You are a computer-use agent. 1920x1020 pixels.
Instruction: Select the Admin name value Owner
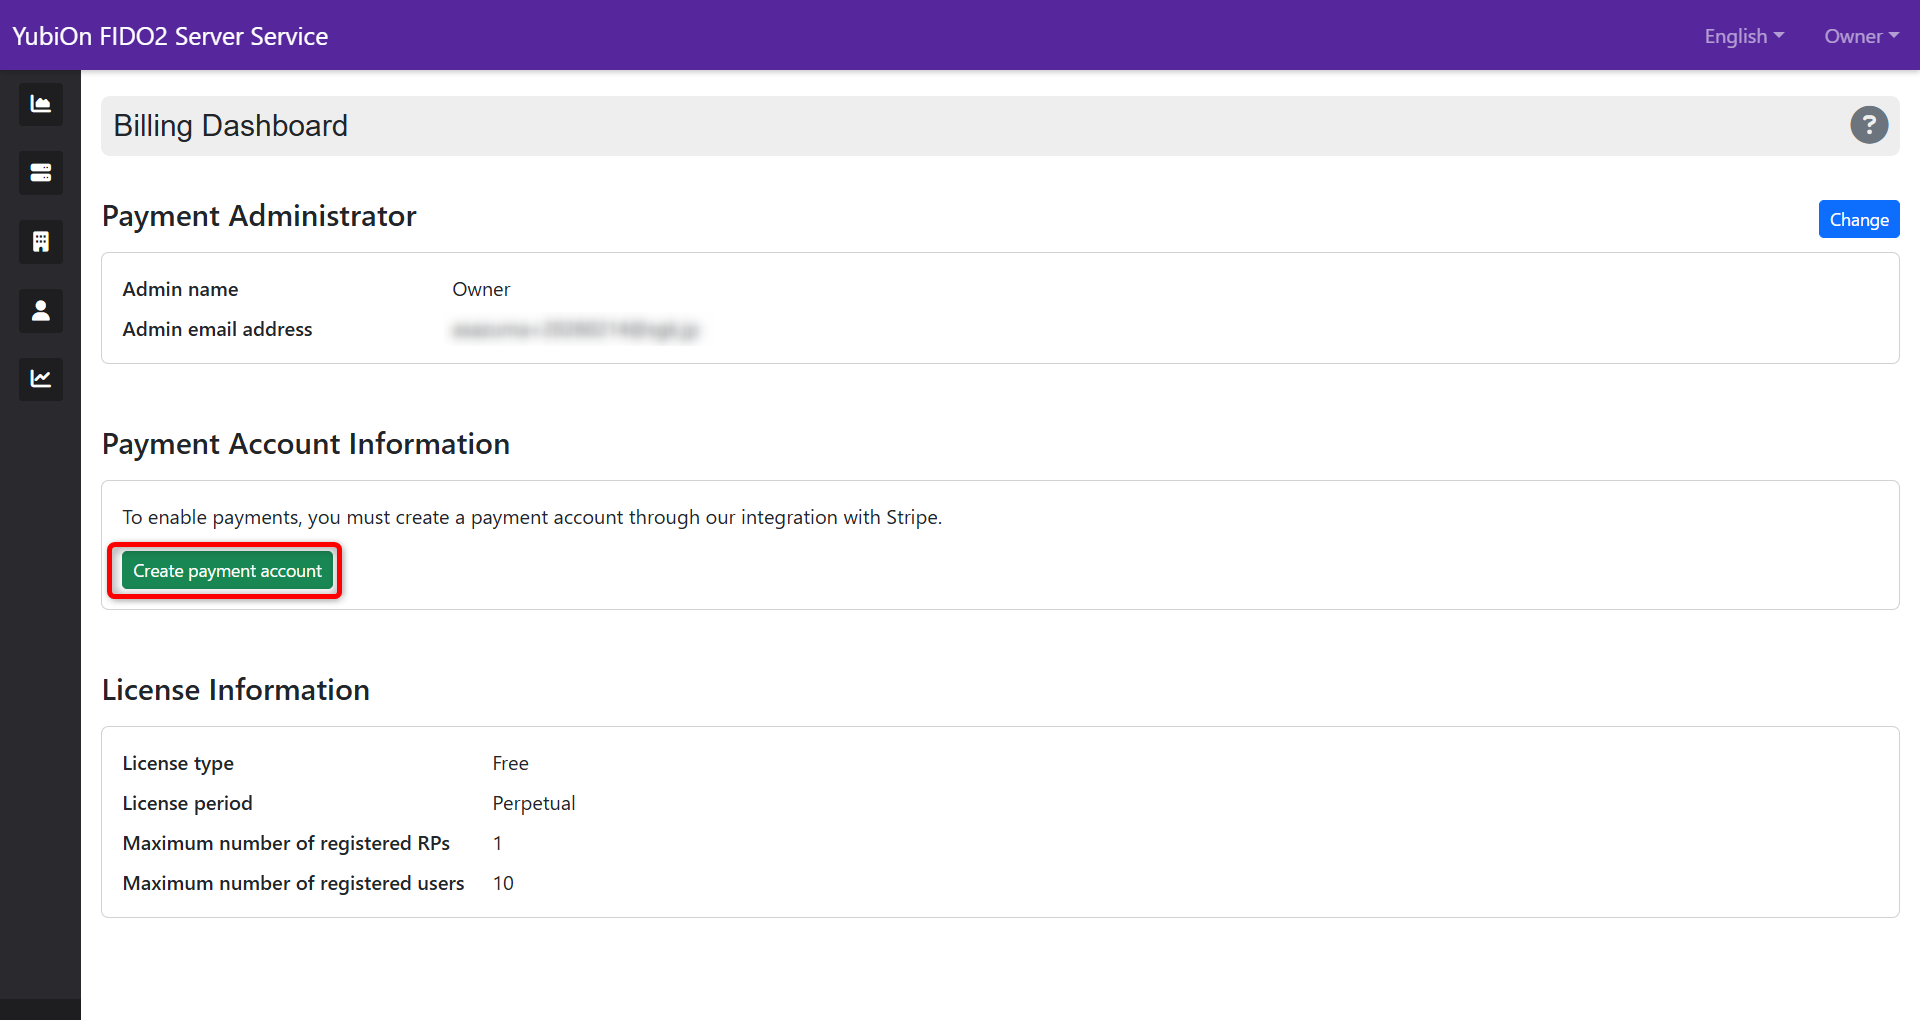[x=481, y=289]
